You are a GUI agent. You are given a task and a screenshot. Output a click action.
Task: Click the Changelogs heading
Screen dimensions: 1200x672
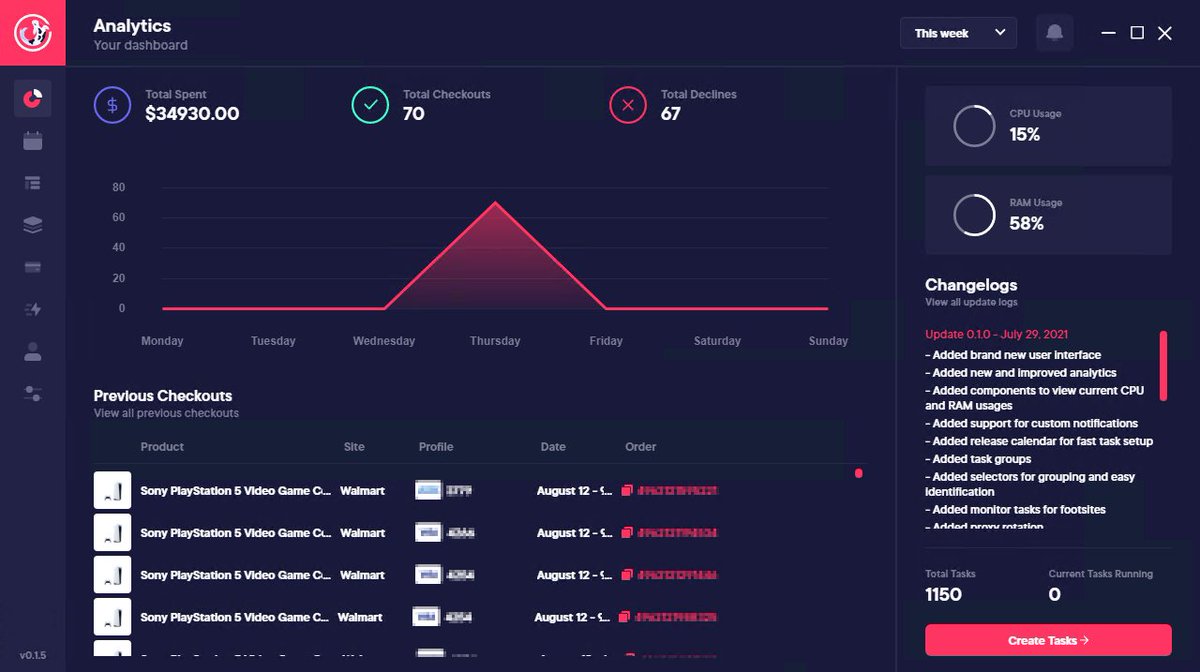point(971,285)
